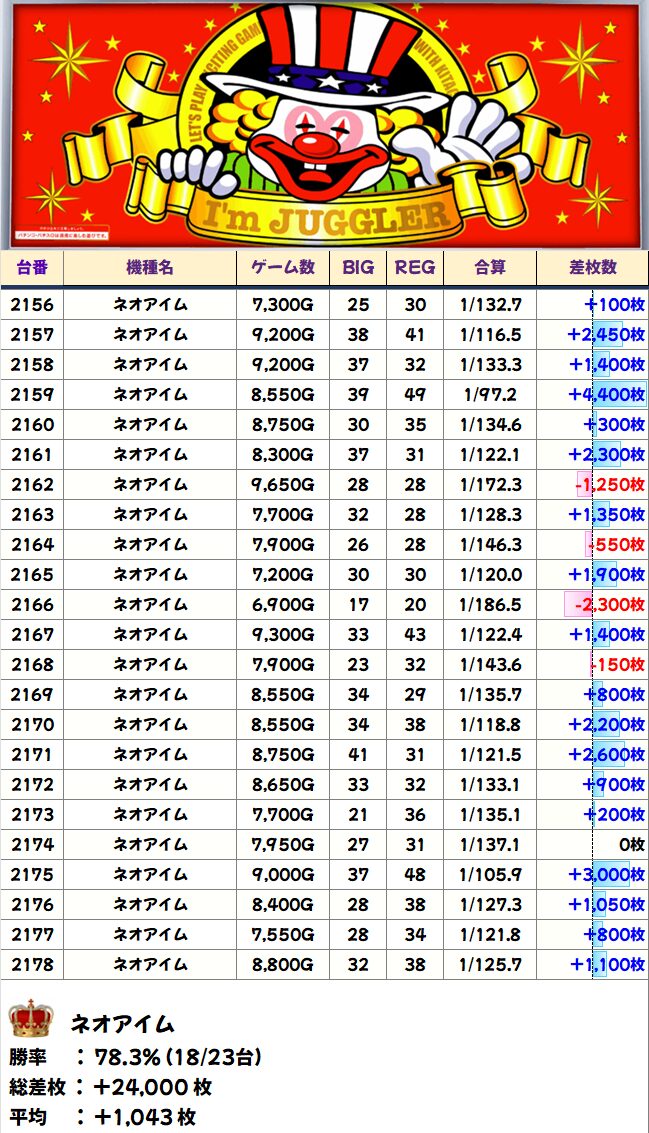Image resolution: width=649 pixels, height=1133 pixels.
Task: Click the REG column header
Action: pos(415,267)
